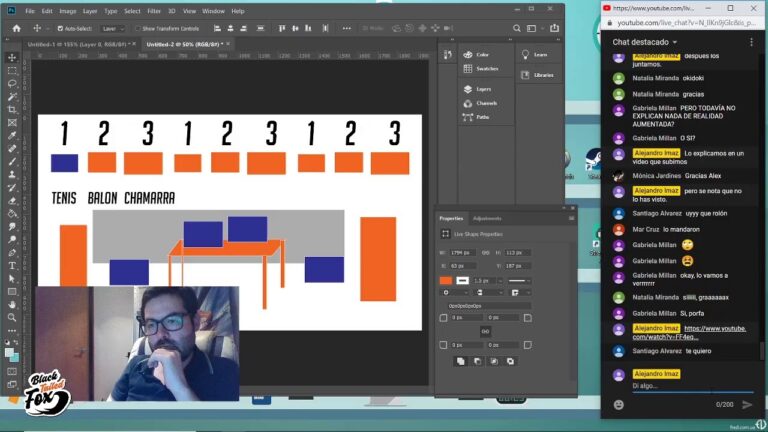Viewport: 768px width, 432px height.
Task: Toggle the Auto-Select checkbox
Action: coord(61,28)
